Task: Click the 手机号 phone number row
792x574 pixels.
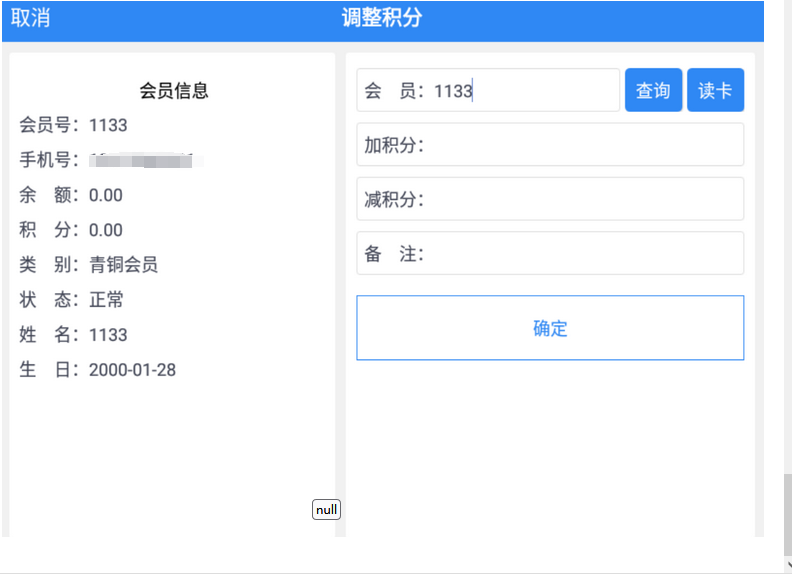Action: point(111,160)
